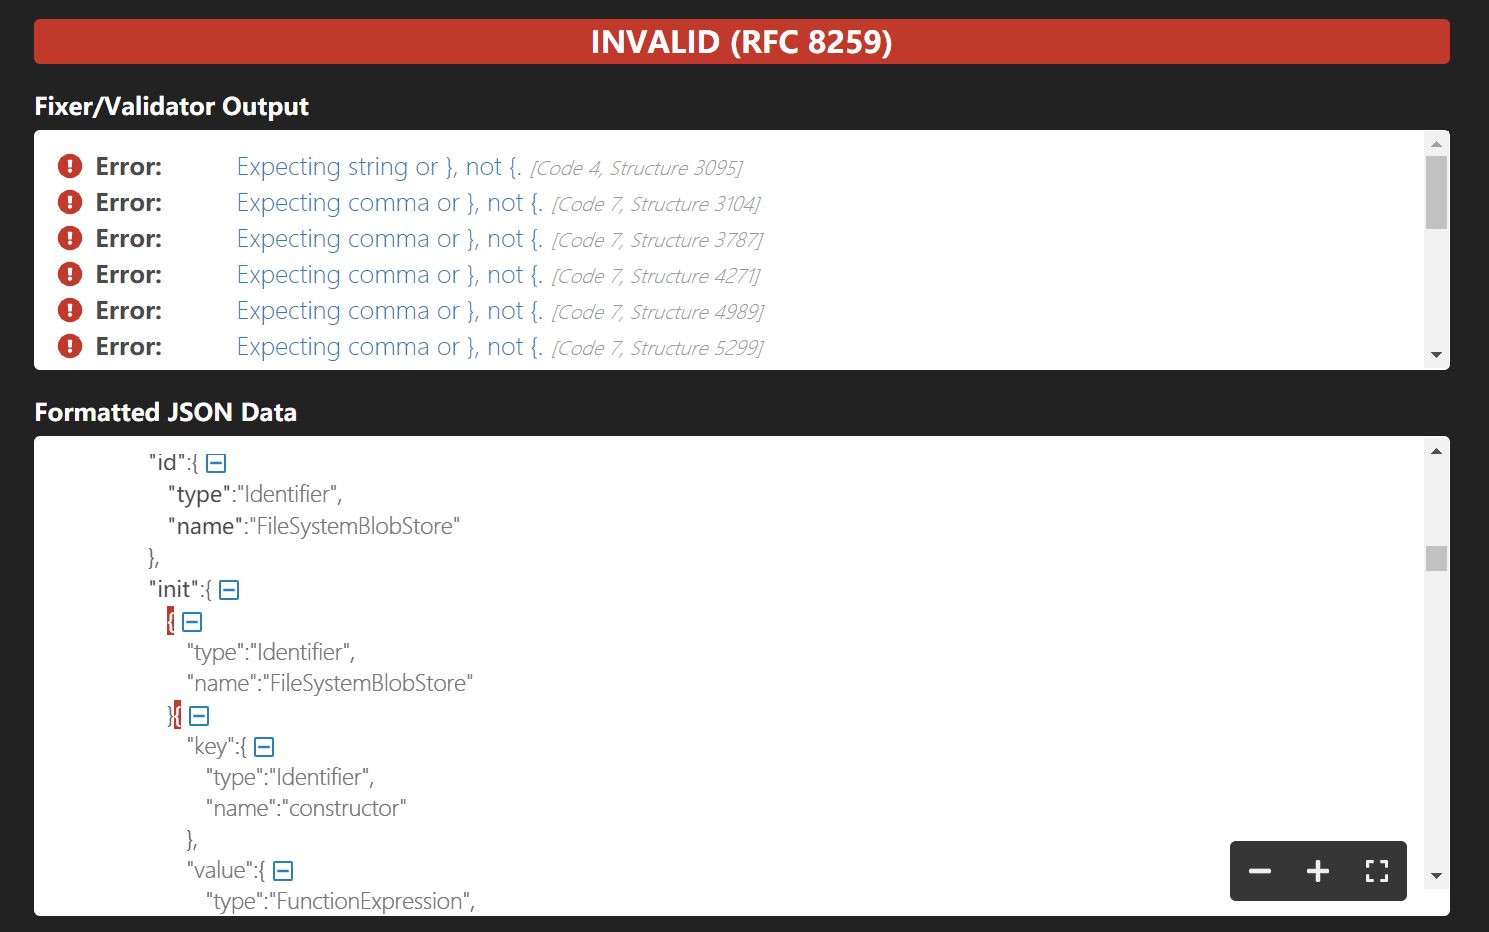
Task: Open fullscreen view of the JSON data
Action: click(x=1376, y=871)
